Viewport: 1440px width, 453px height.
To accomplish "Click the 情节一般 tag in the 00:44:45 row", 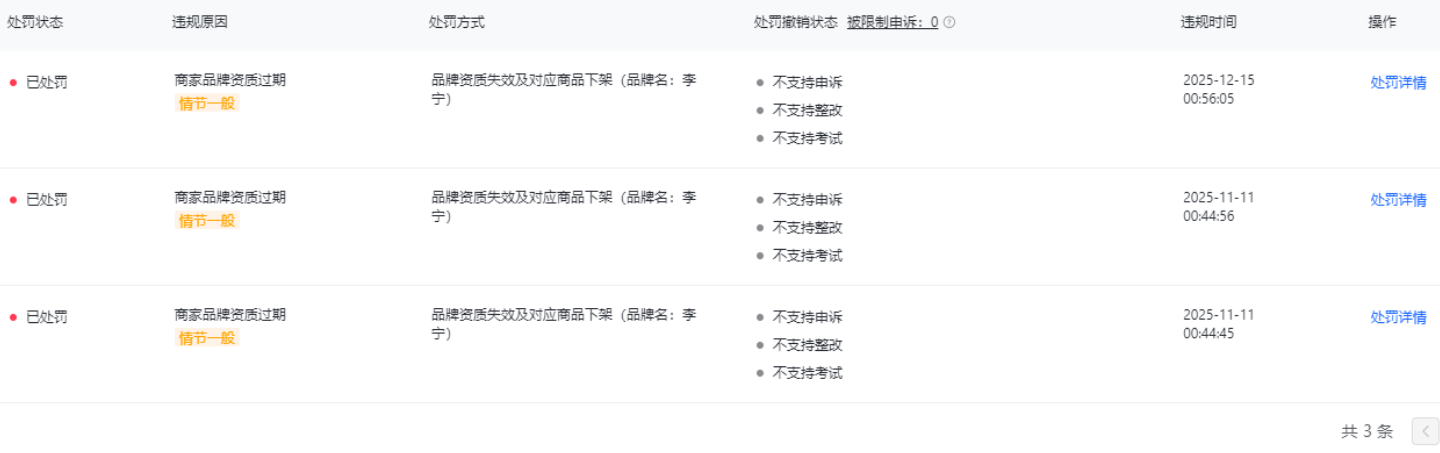I will coord(207,338).
